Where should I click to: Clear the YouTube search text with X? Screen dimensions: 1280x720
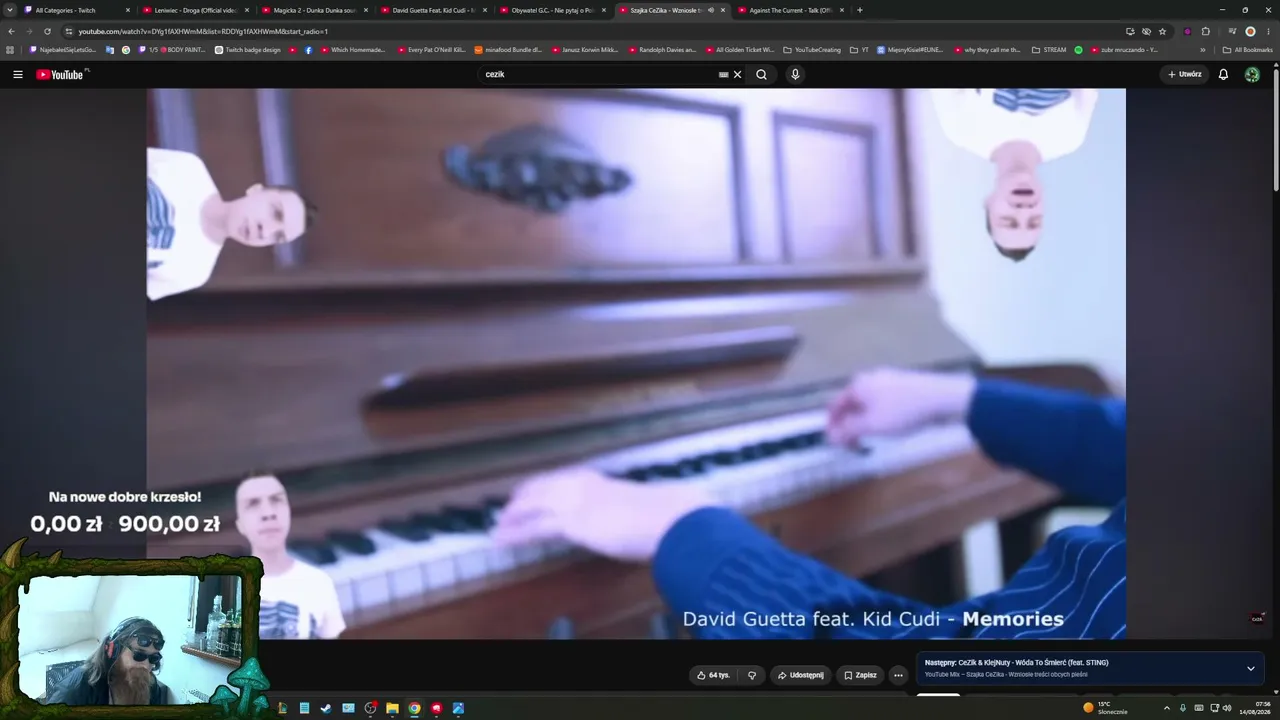click(738, 74)
